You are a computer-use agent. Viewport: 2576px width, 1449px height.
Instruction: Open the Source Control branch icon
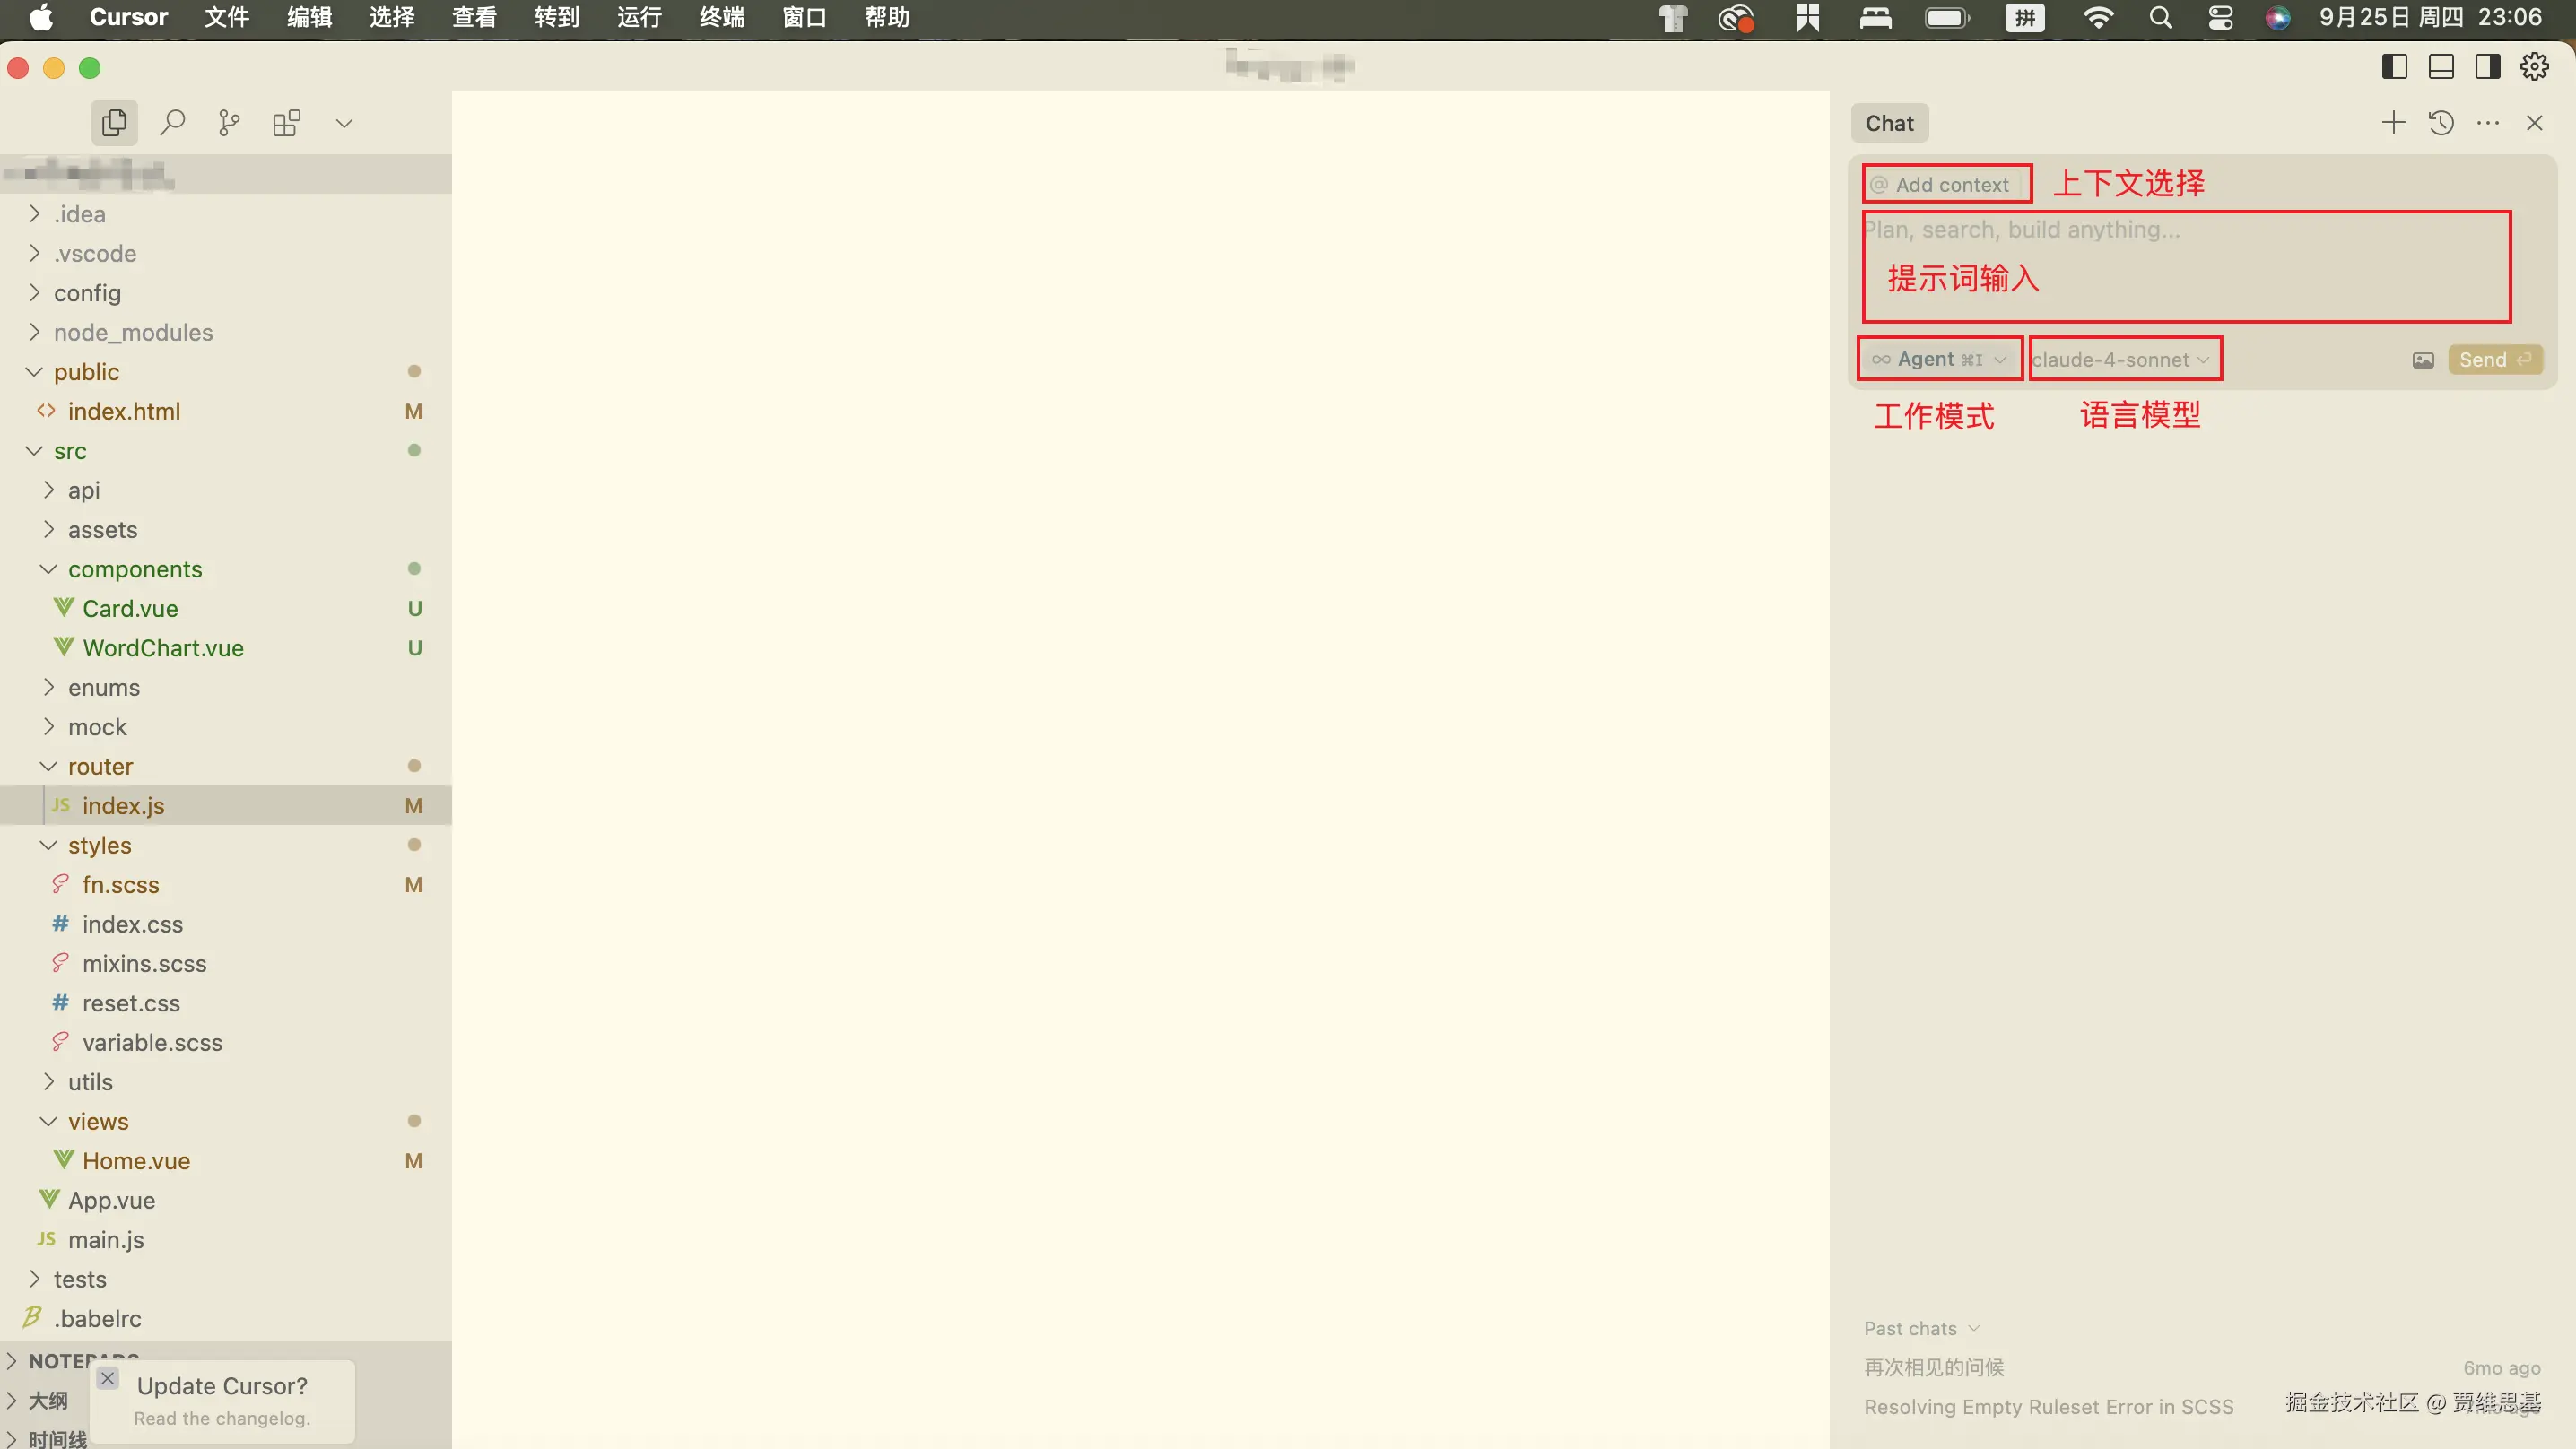229,123
